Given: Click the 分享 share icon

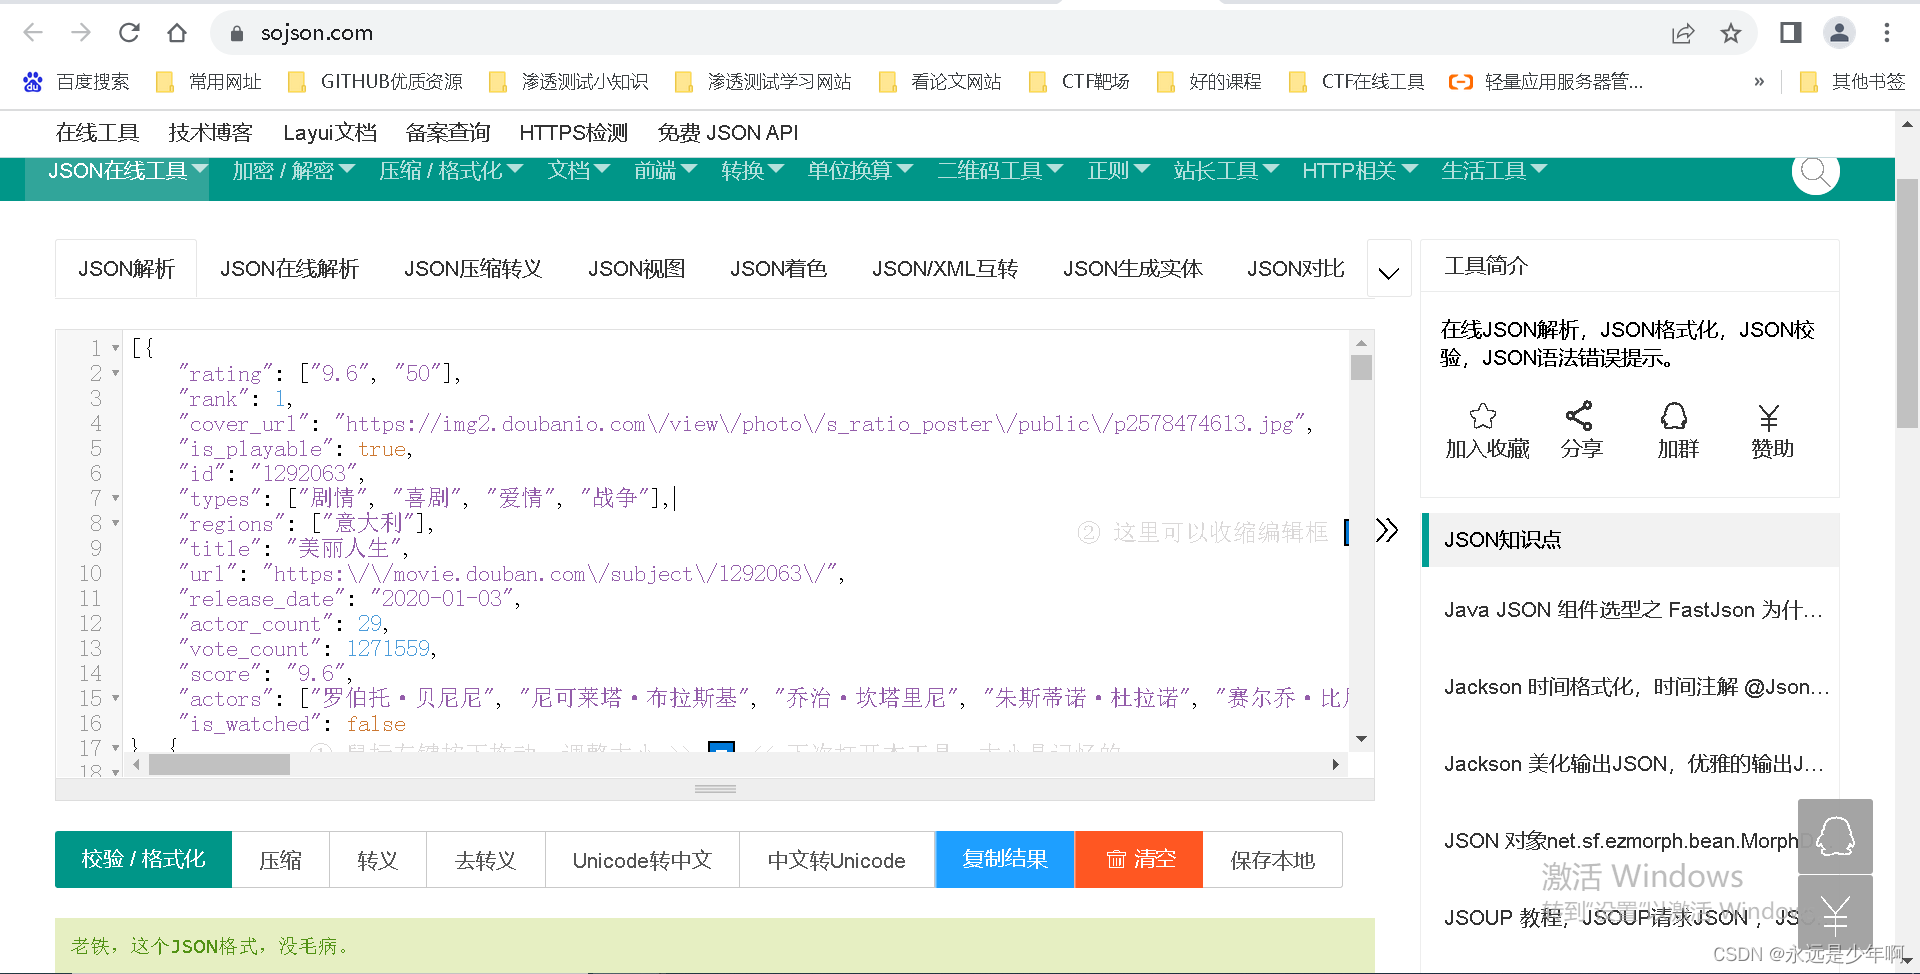Looking at the screenshot, I should (1579, 416).
